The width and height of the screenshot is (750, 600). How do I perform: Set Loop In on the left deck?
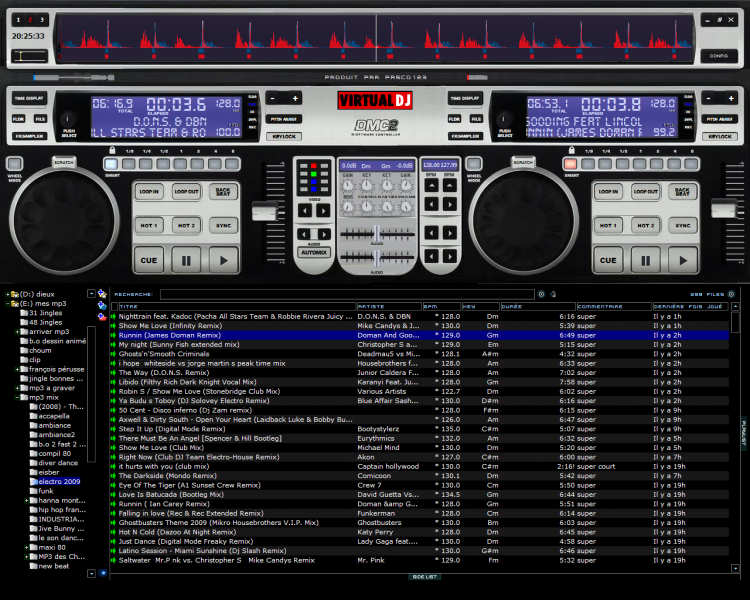point(149,191)
